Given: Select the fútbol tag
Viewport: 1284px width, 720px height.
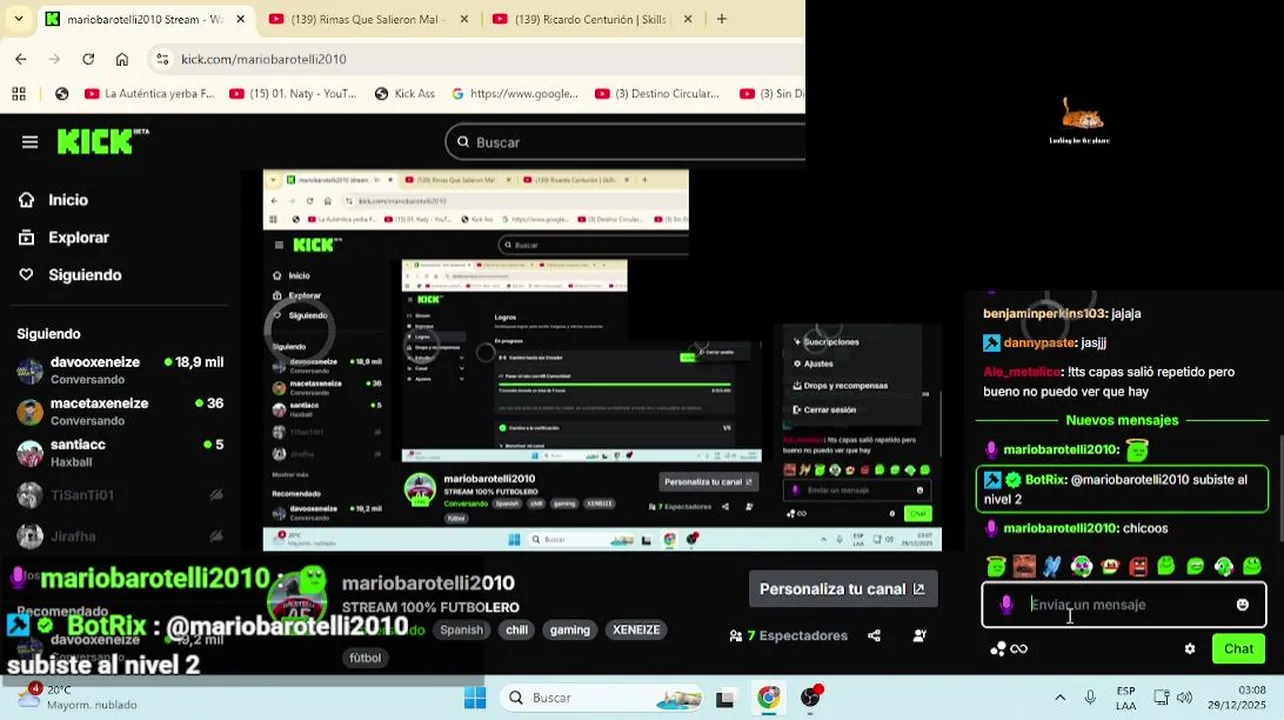Looking at the screenshot, I should coord(365,658).
